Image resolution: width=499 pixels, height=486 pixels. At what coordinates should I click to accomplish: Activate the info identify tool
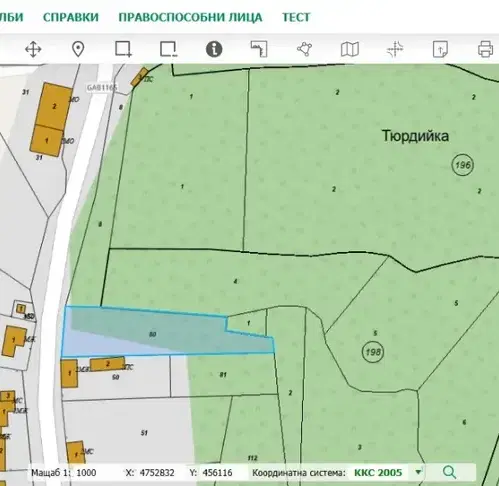tap(214, 49)
